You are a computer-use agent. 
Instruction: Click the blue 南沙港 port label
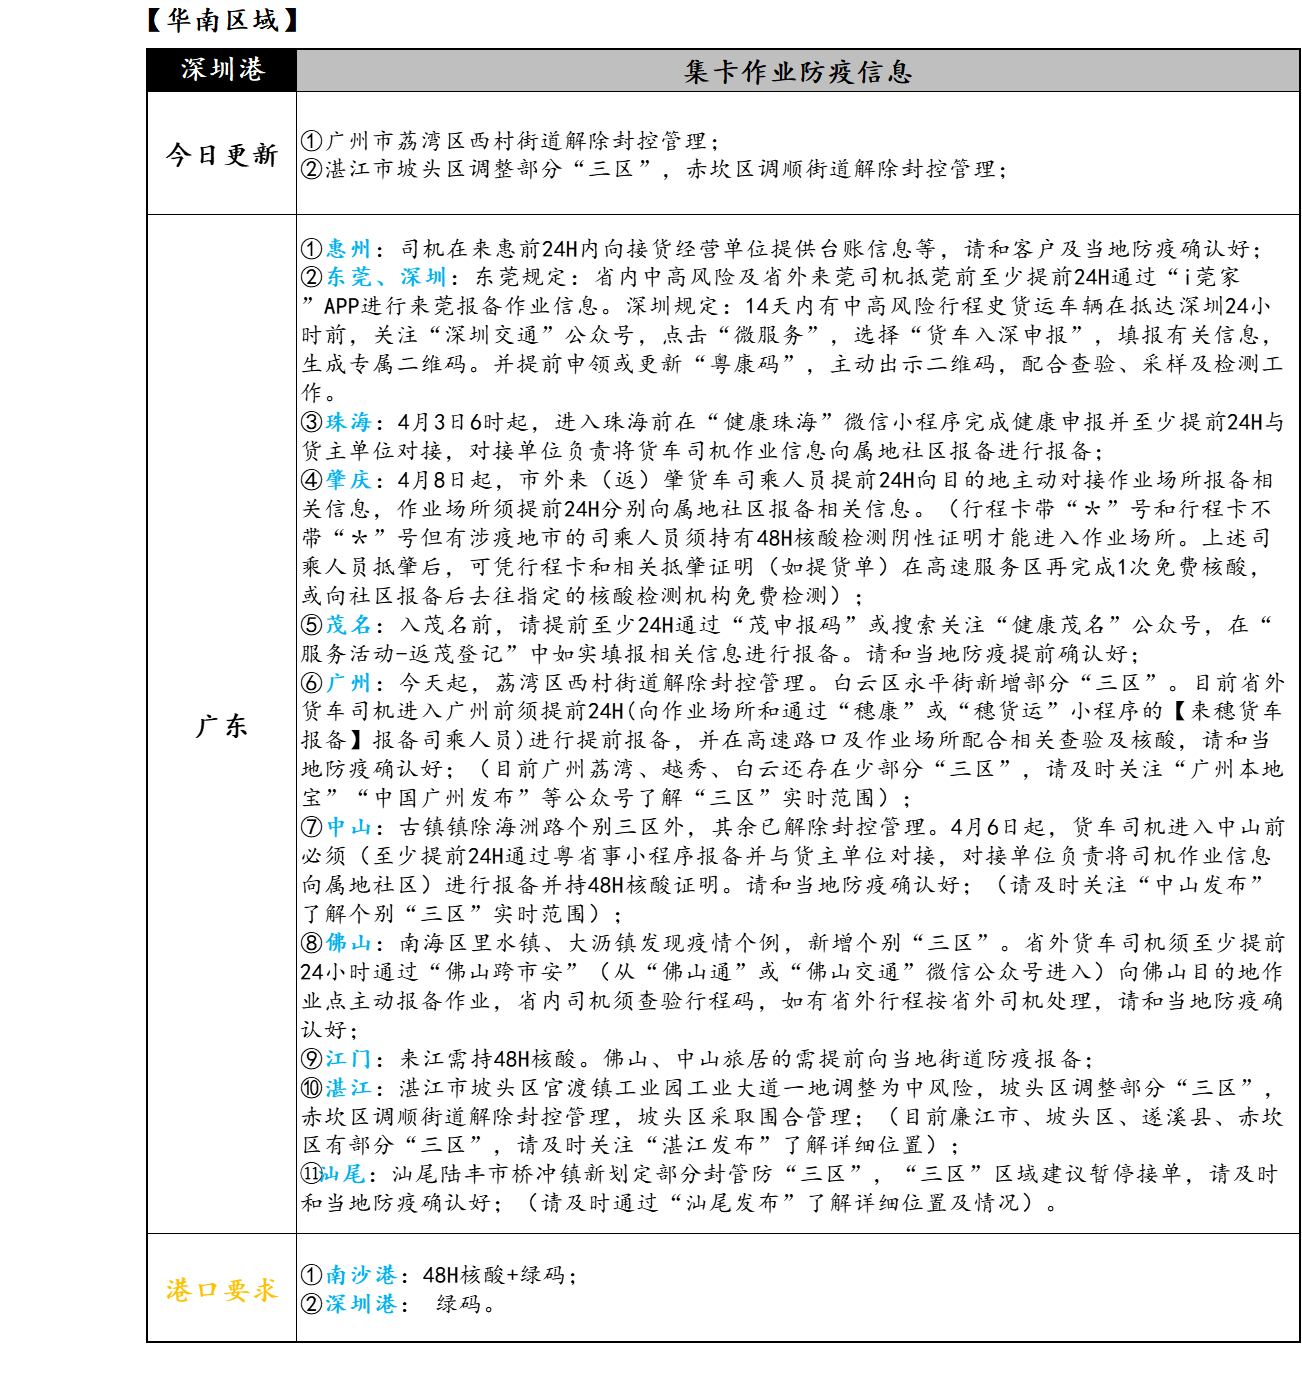tap(361, 1275)
